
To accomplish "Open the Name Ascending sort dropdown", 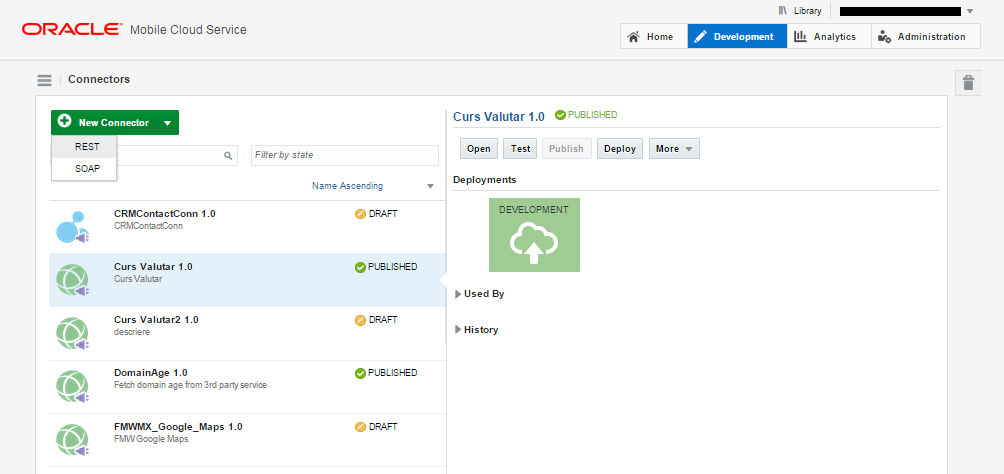I will (x=430, y=186).
